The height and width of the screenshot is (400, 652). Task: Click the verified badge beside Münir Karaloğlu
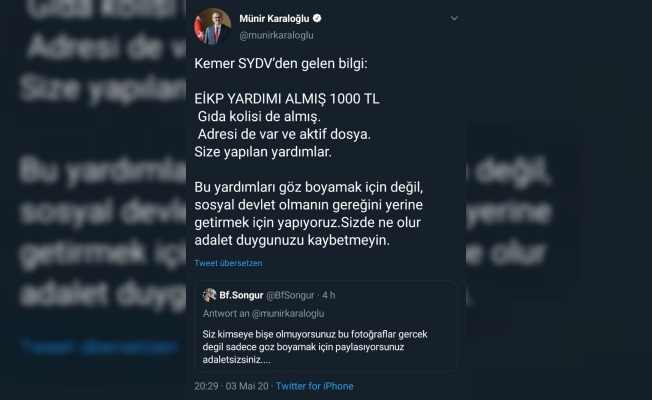click(317, 18)
